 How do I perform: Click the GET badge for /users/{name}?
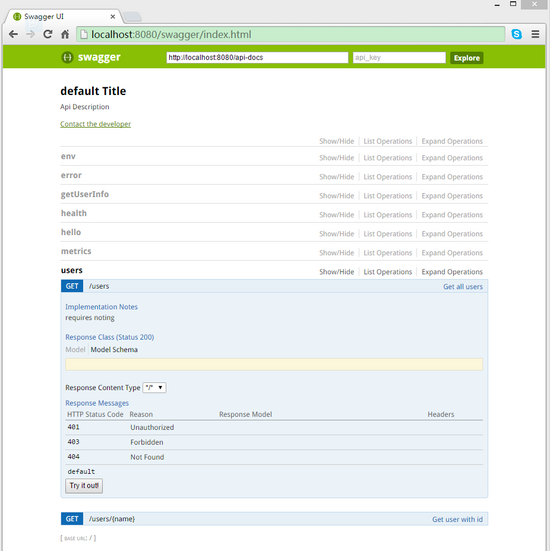click(72, 519)
